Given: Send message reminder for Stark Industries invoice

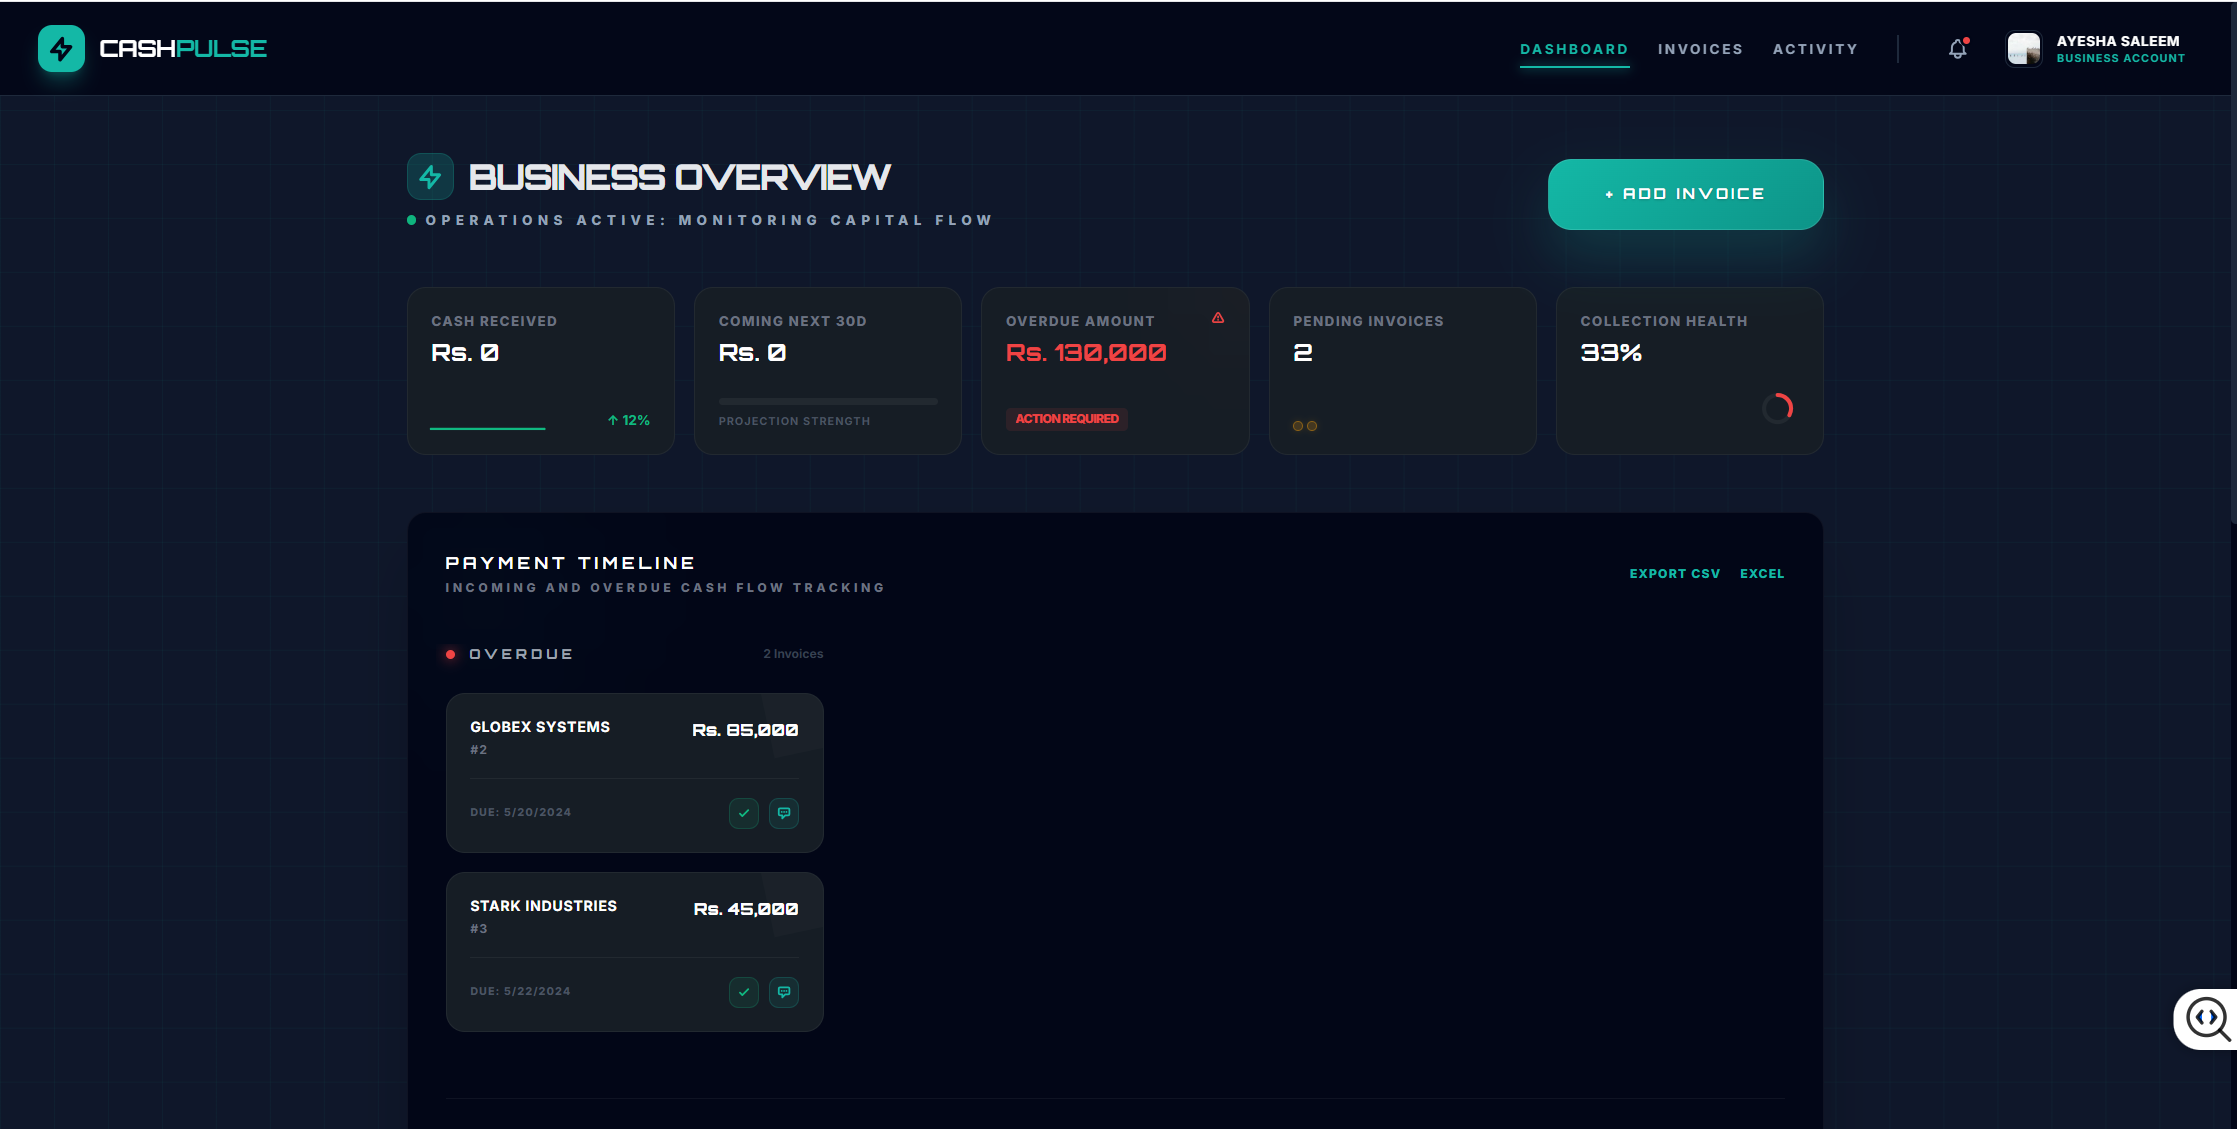Looking at the screenshot, I should click(x=784, y=992).
